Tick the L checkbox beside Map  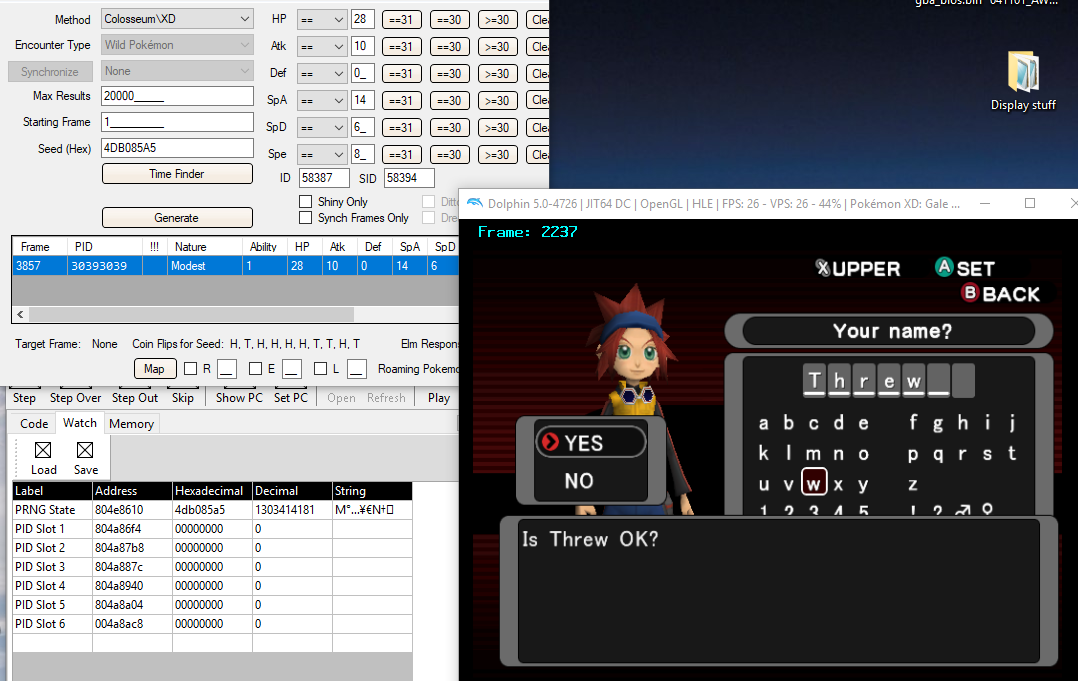click(x=320, y=369)
